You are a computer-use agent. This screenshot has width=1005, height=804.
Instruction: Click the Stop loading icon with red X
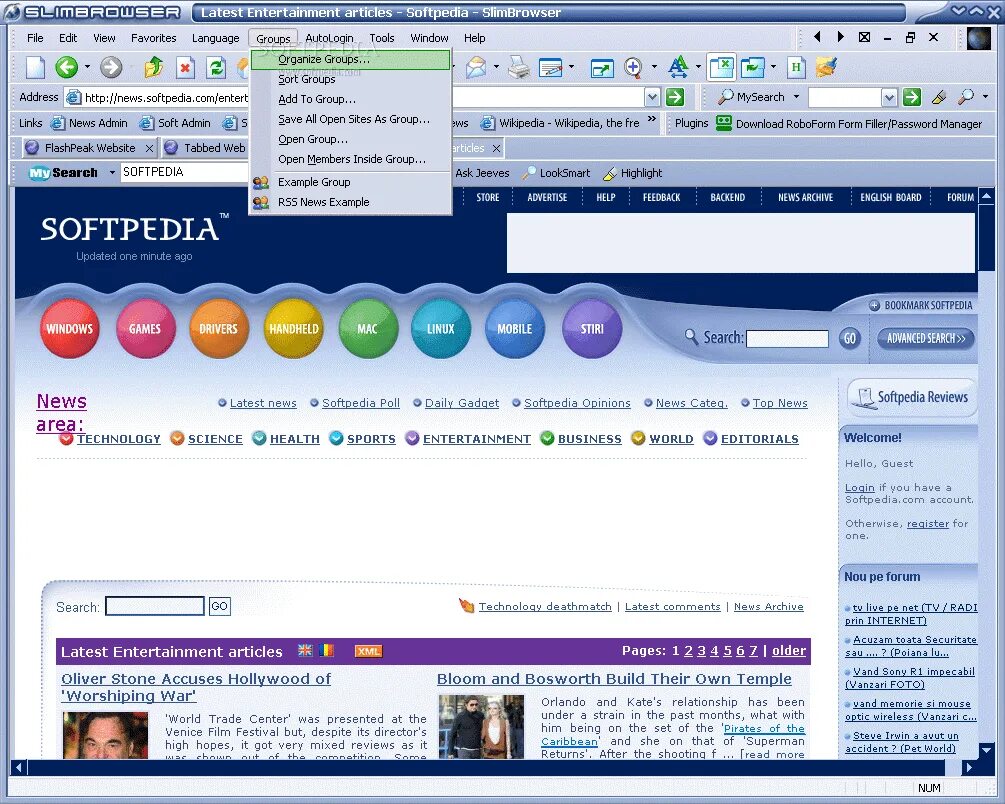pyautogui.click(x=185, y=67)
